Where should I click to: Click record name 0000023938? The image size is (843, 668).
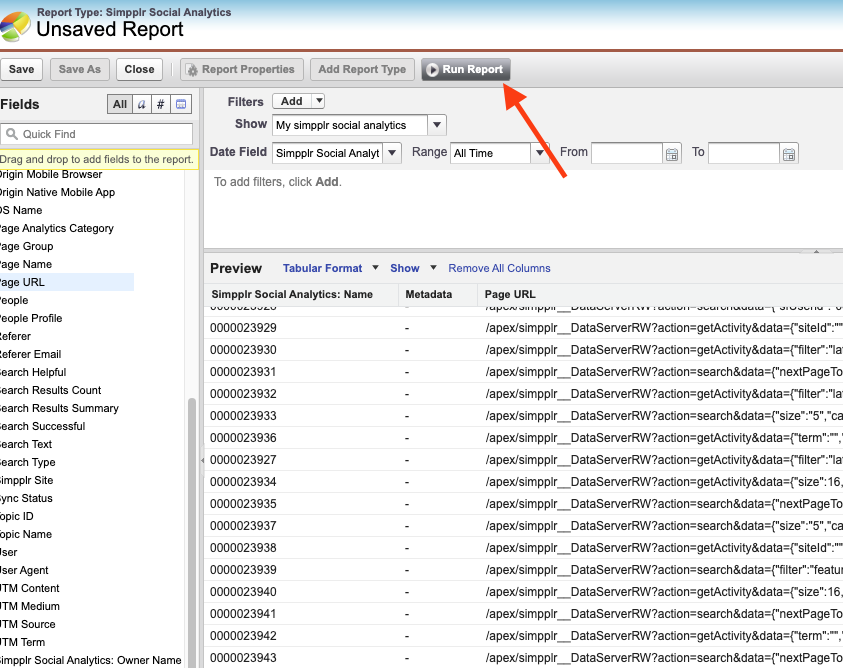243,548
